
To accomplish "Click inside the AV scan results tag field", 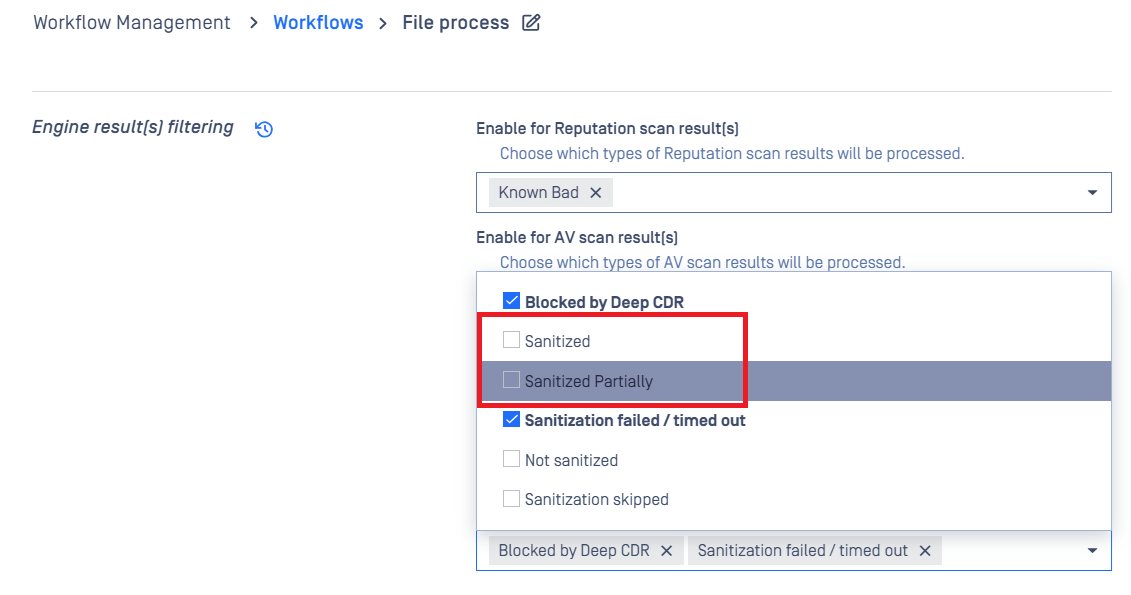I will 1010,551.
